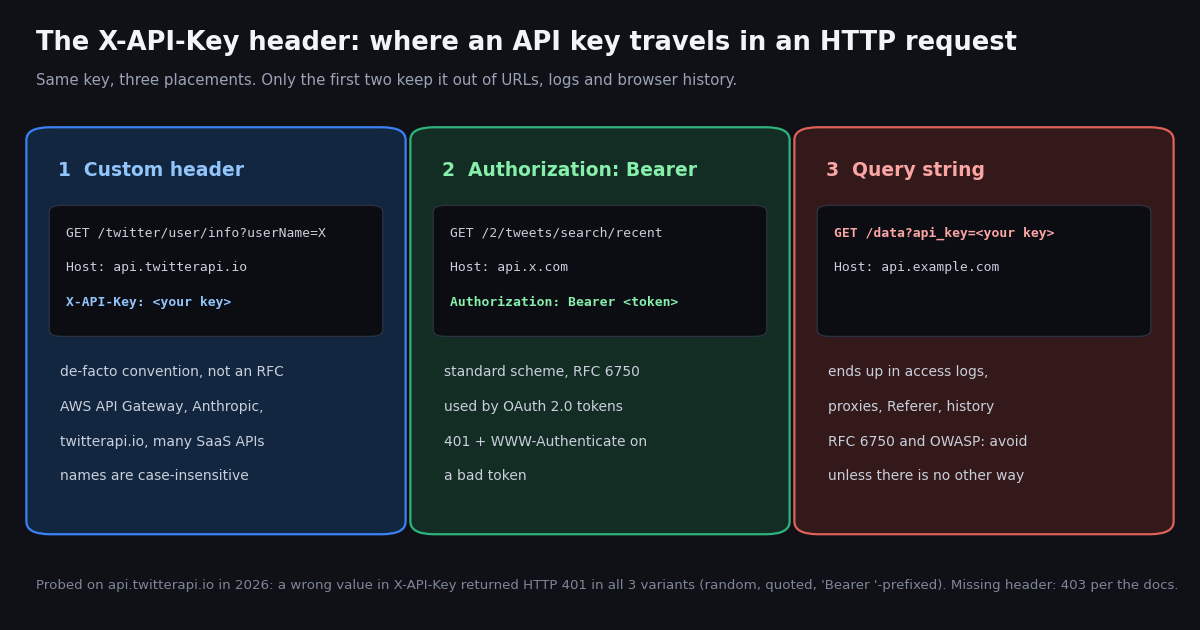Click the highlighted "Authorization: Bearer <token>" line
The width and height of the screenshot is (1200, 630).
564,302
